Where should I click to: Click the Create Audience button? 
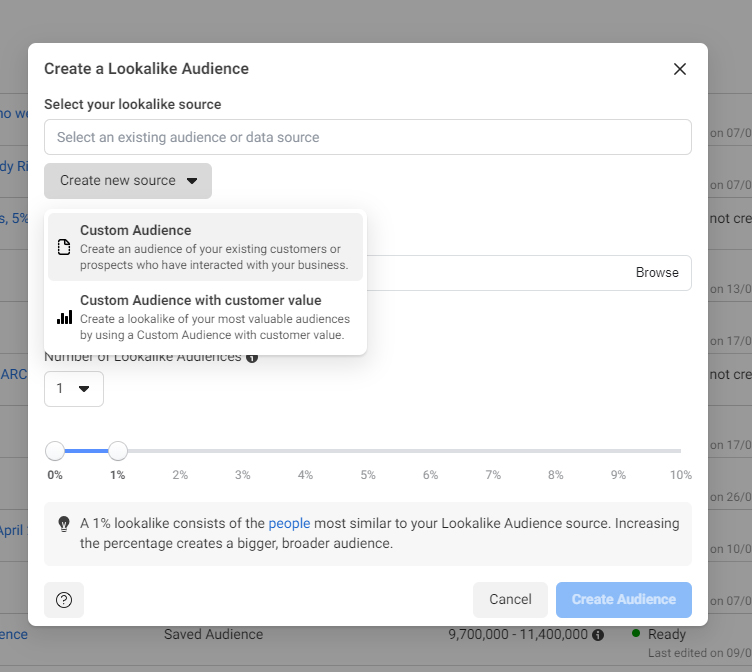tap(624, 599)
